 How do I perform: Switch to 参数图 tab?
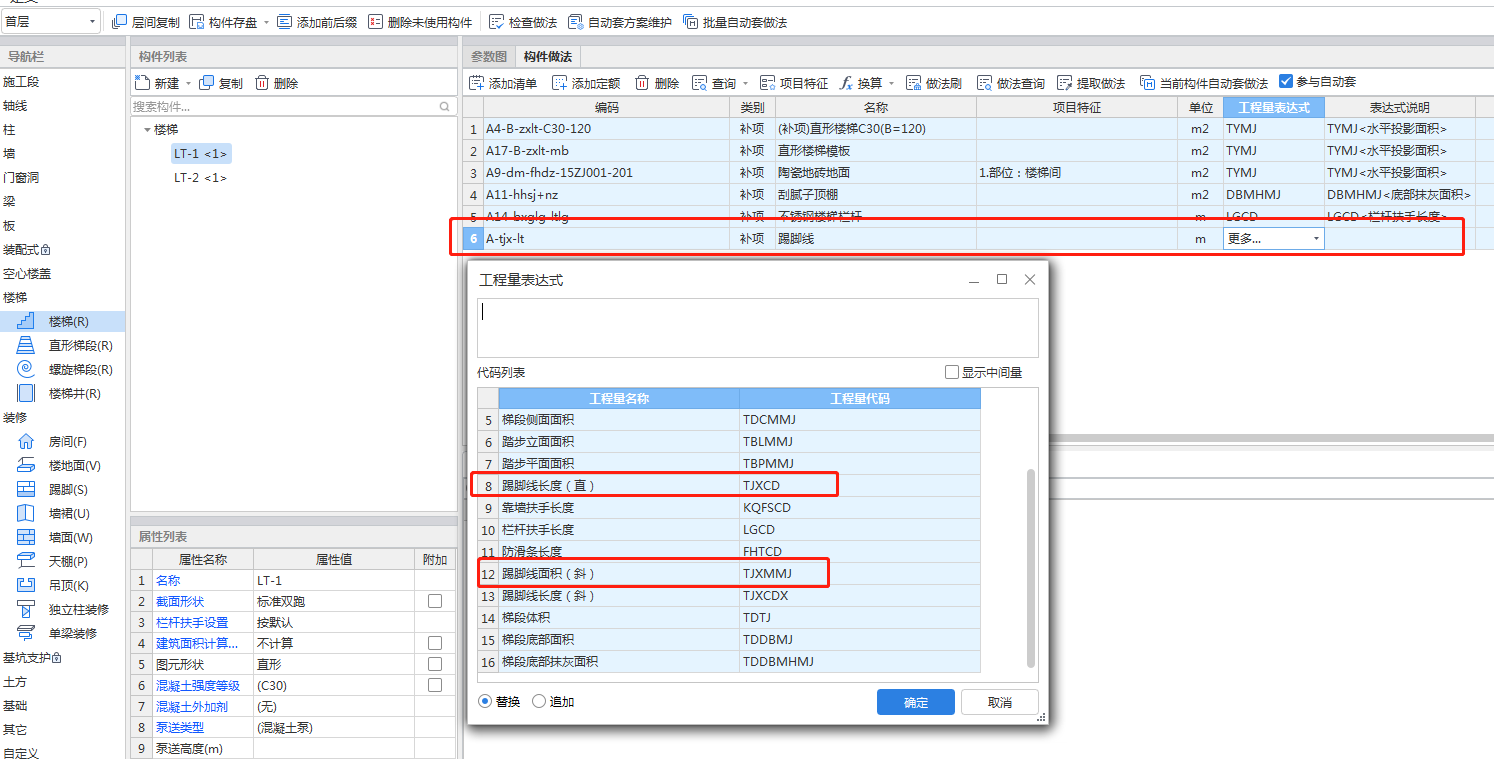click(x=489, y=57)
